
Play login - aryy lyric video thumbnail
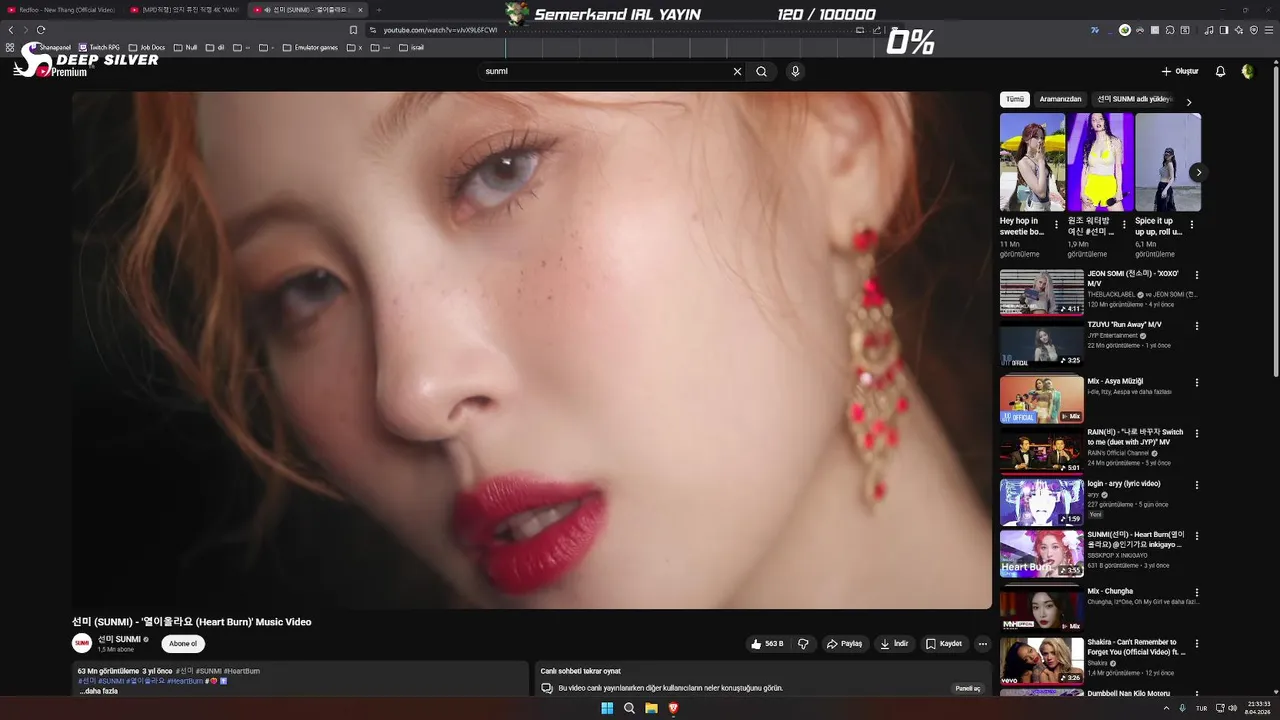[x=1042, y=502]
